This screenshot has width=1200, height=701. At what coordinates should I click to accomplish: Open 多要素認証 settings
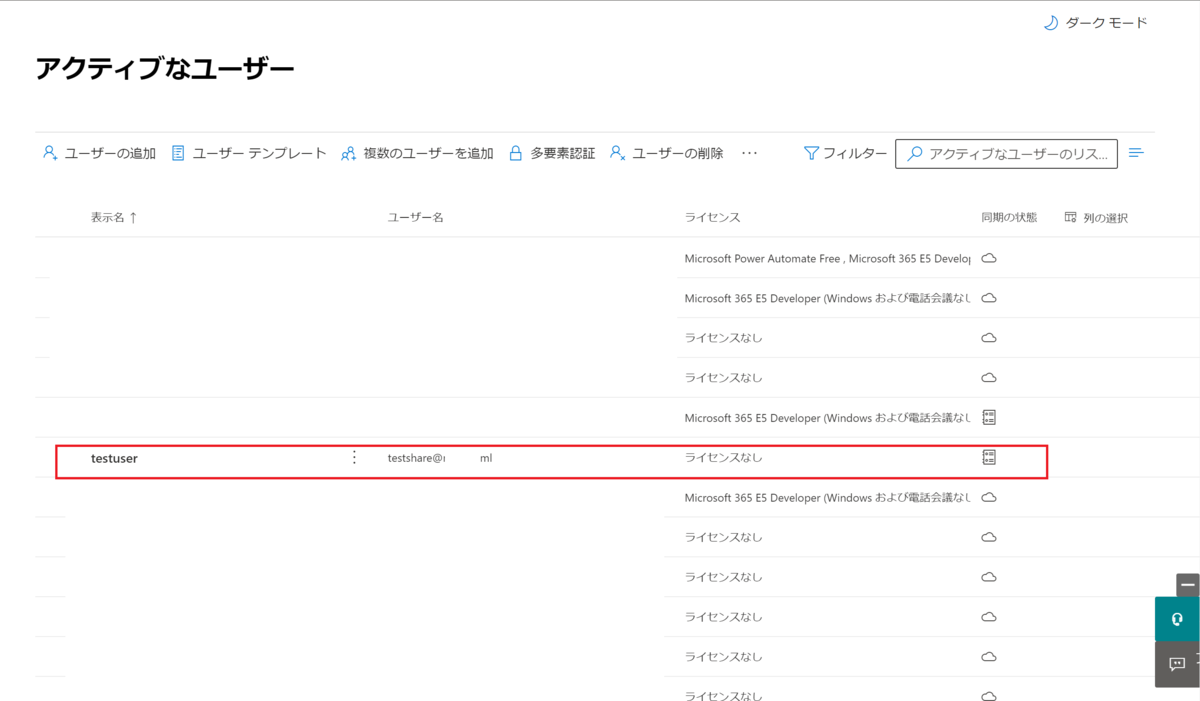pyautogui.click(x=551, y=153)
